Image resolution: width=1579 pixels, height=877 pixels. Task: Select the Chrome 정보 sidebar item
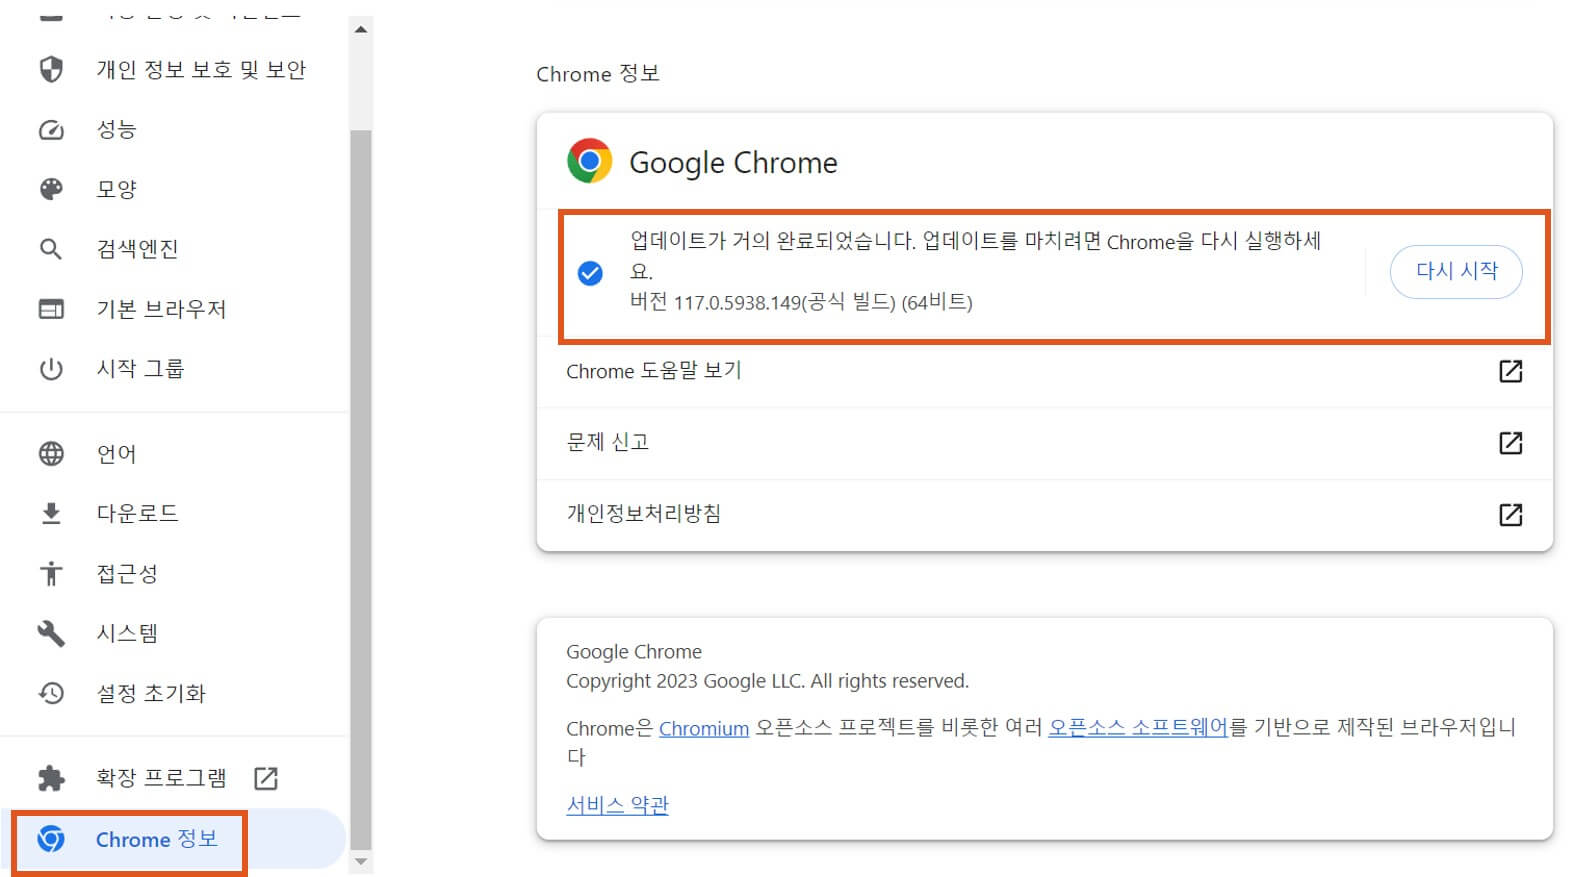tap(175, 839)
